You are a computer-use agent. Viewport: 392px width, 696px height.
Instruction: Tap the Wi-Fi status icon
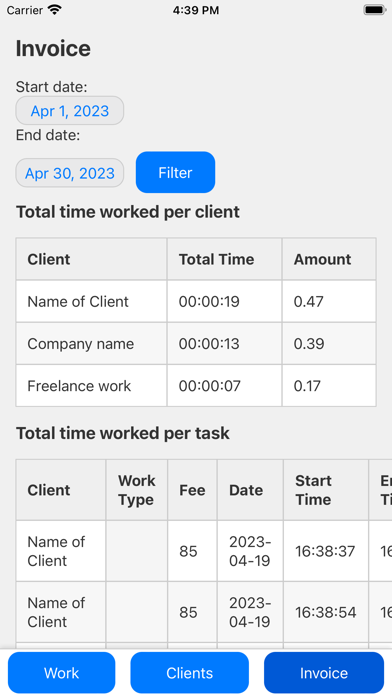pyautogui.click(x=55, y=10)
